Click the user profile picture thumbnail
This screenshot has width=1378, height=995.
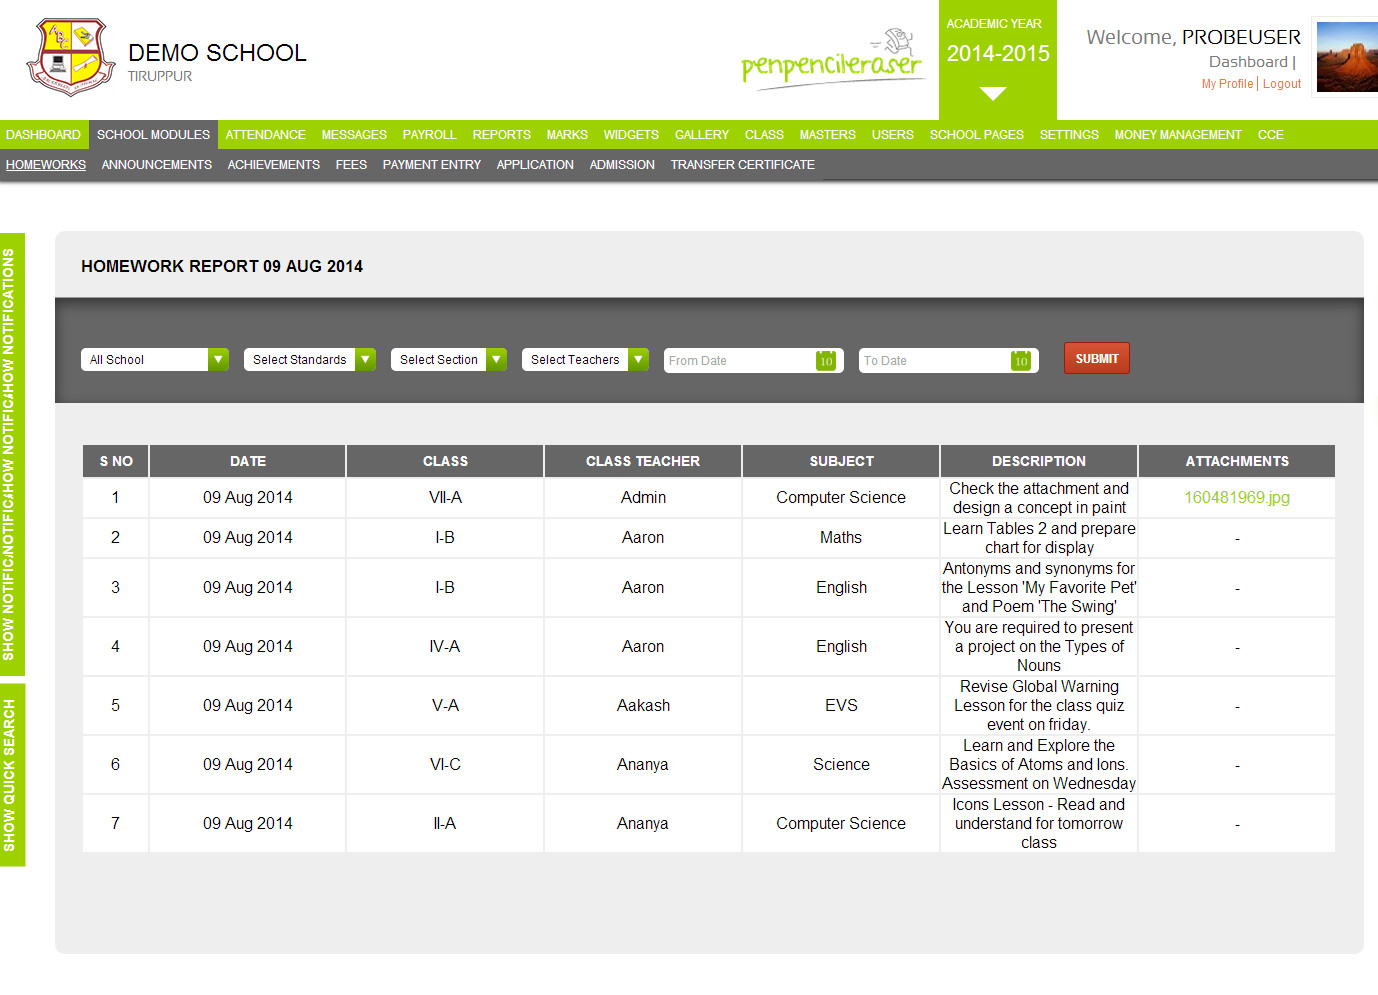(1347, 57)
